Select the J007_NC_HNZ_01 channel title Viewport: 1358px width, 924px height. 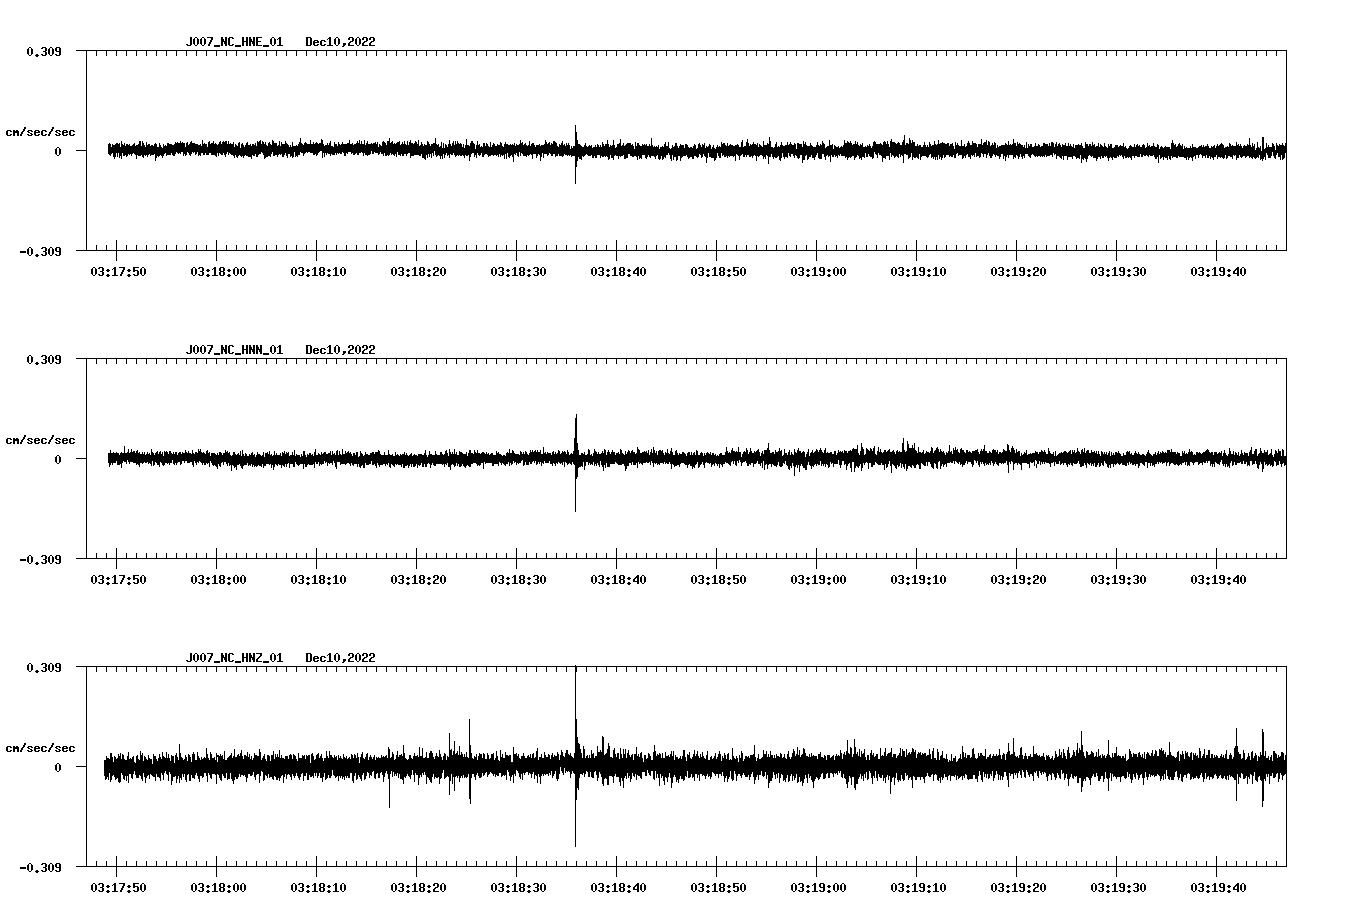(x=235, y=658)
